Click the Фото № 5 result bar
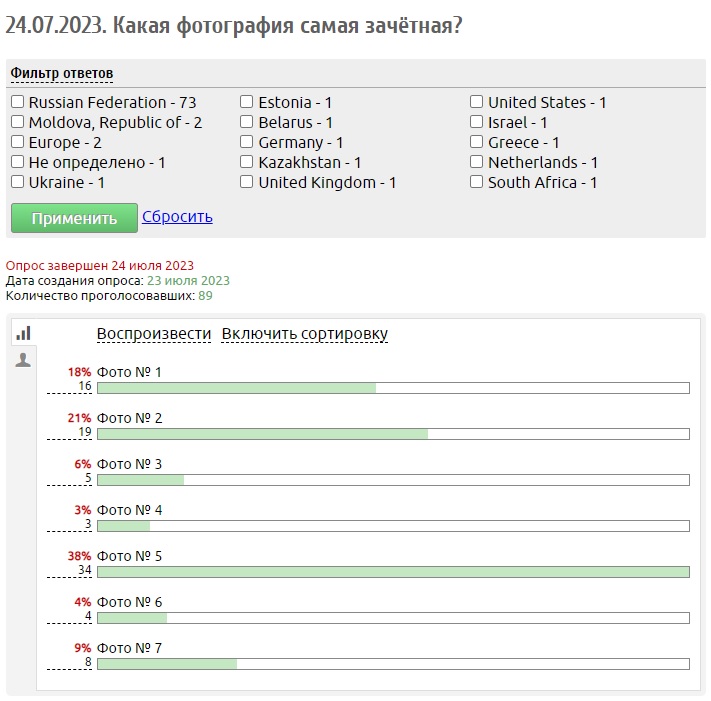The image size is (711, 701). click(x=392, y=572)
